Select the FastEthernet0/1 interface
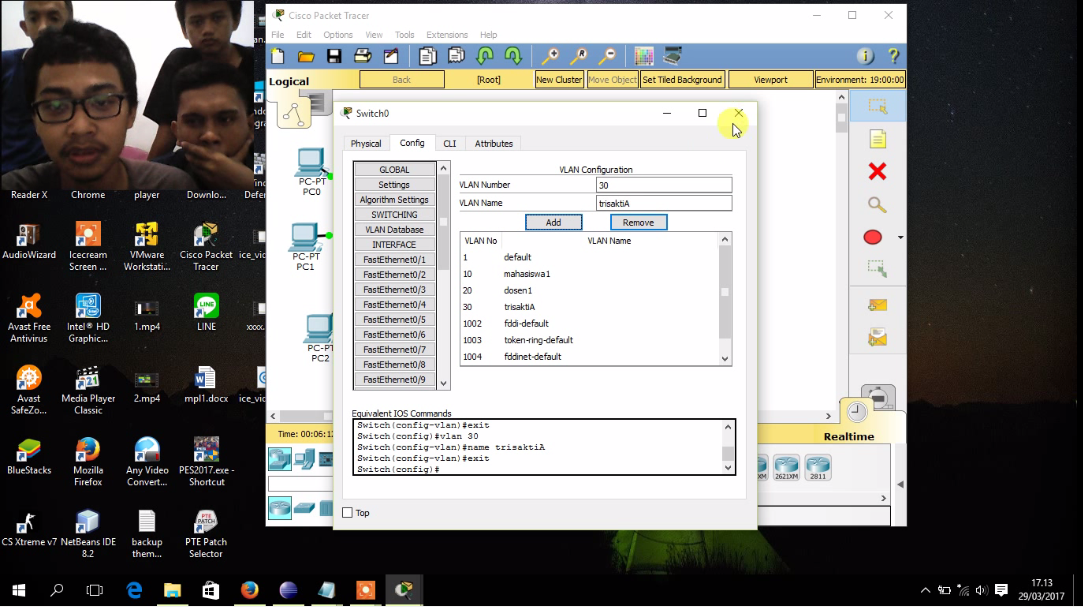Image resolution: width=1083 pixels, height=607 pixels. coord(394,260)
